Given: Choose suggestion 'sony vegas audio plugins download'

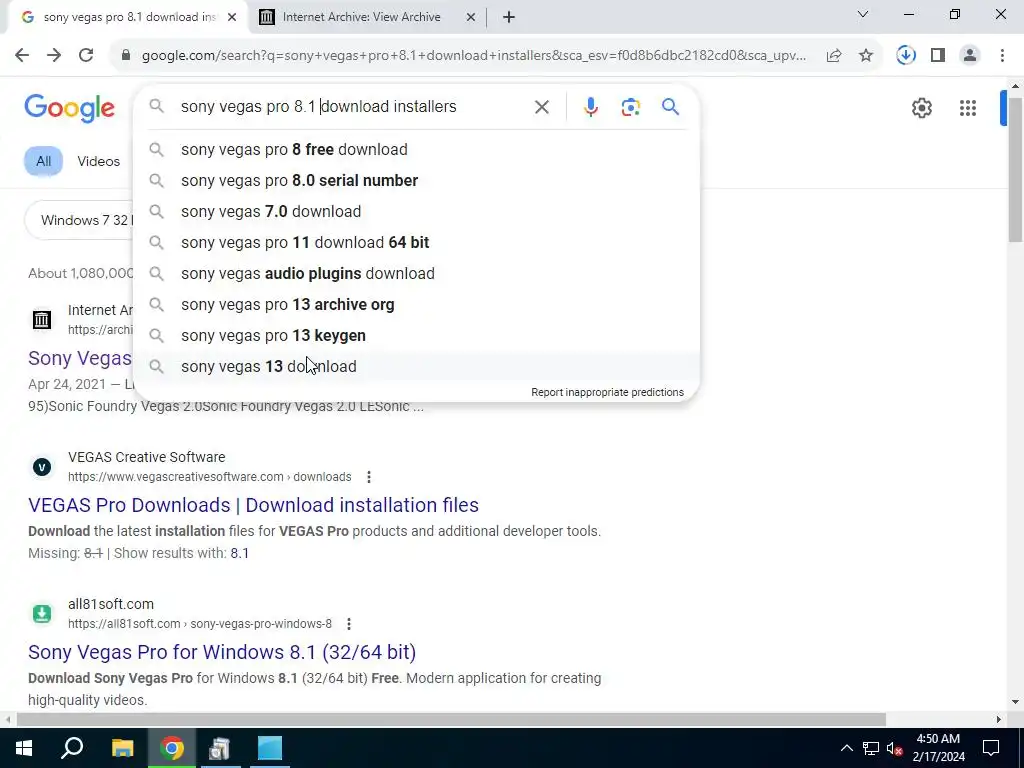Looking at the screenshot, I should pyautogui.click(x=416, y=274).
